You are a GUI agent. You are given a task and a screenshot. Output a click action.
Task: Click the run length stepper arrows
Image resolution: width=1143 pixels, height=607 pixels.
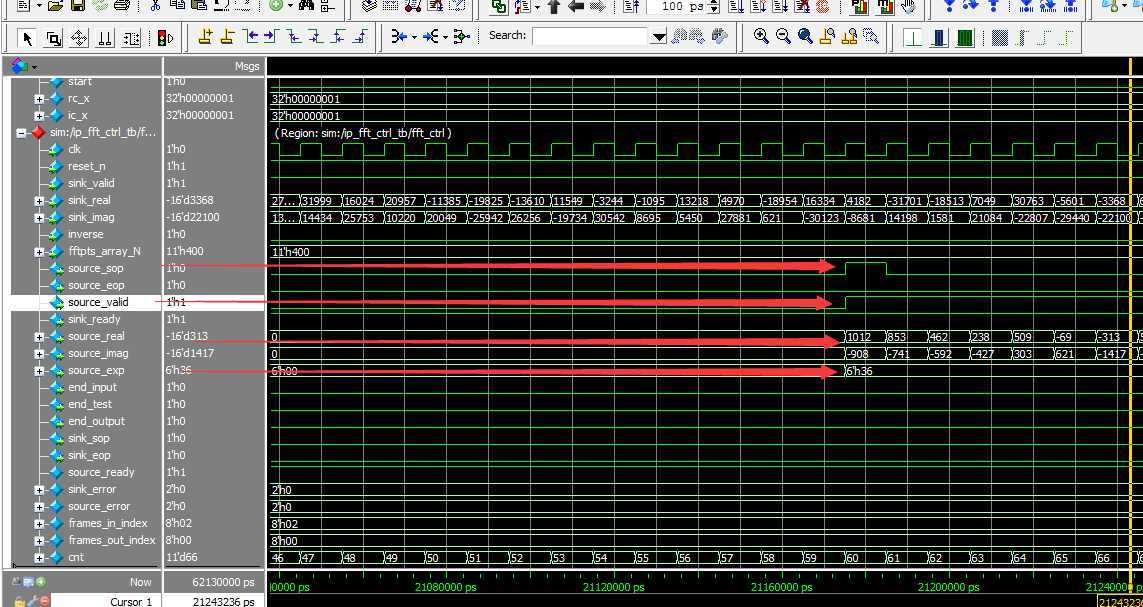[x=714, y=7]
